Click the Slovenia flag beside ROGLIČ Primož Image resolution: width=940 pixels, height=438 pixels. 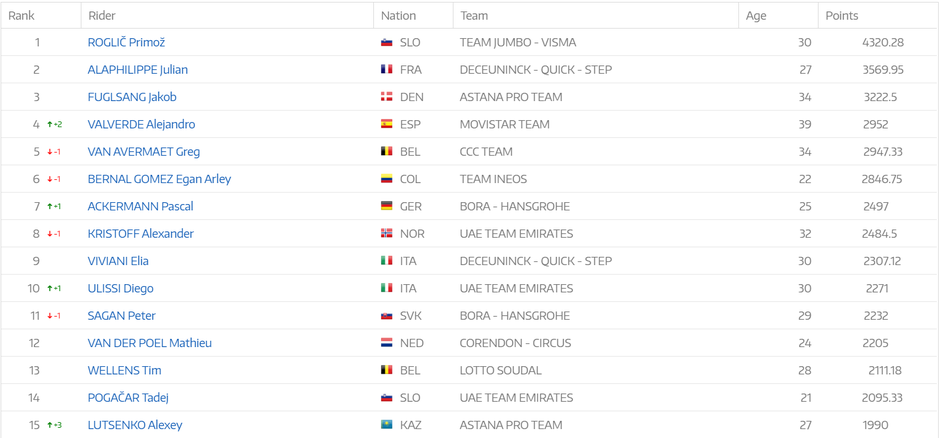tap(386, 43)
